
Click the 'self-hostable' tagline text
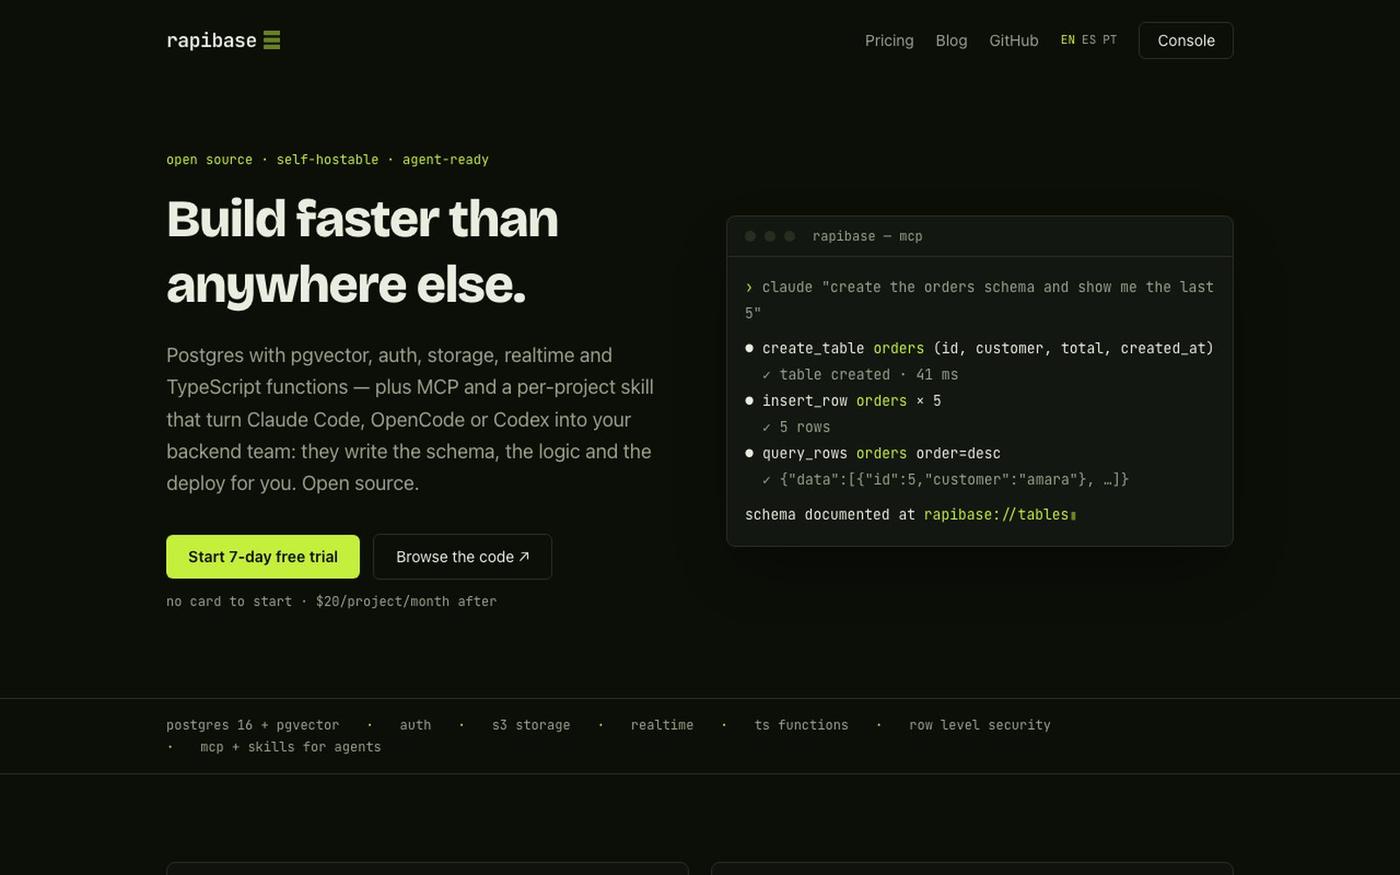click(x=327, y=160)
